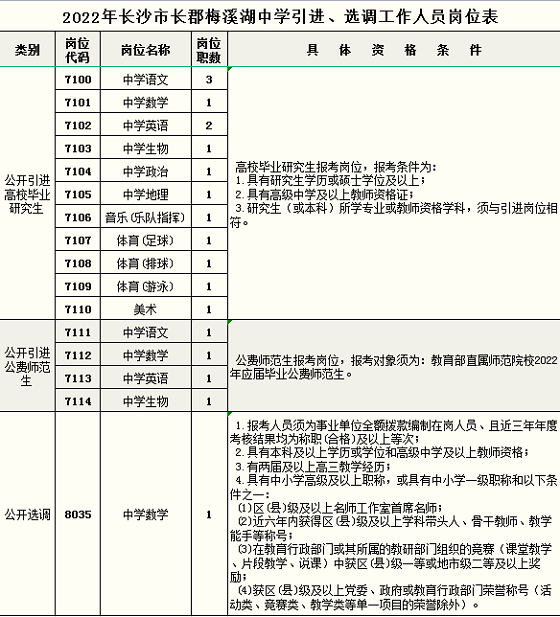Select post code cell 8035
Viewport: 560px width, 617px height.
[78, 514]
